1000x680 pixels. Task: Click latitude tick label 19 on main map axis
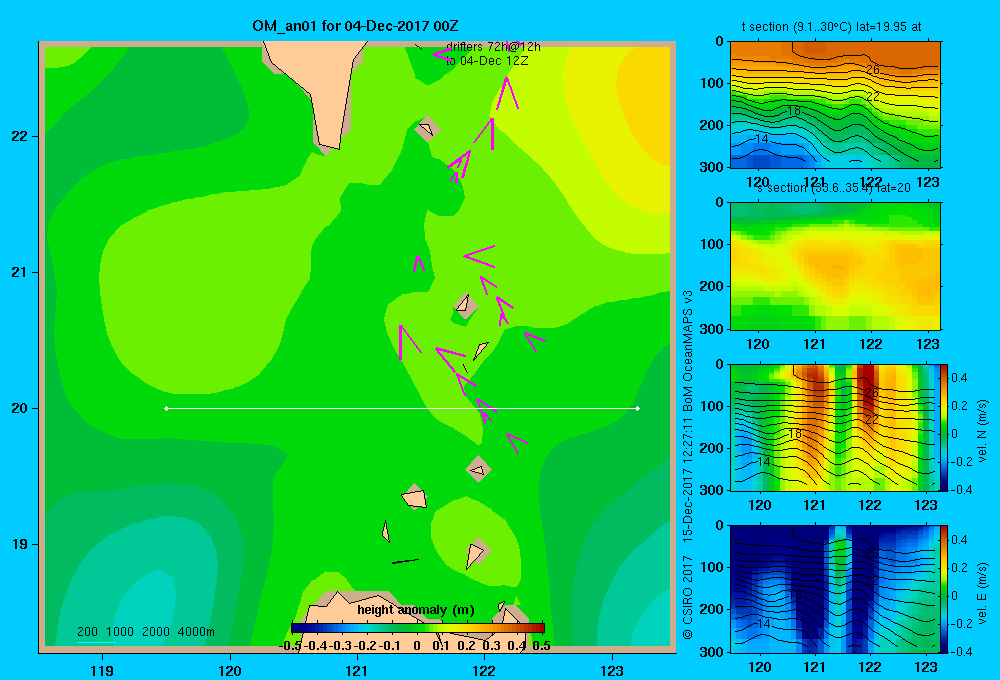pyautogui.click(x=20, y=544)
